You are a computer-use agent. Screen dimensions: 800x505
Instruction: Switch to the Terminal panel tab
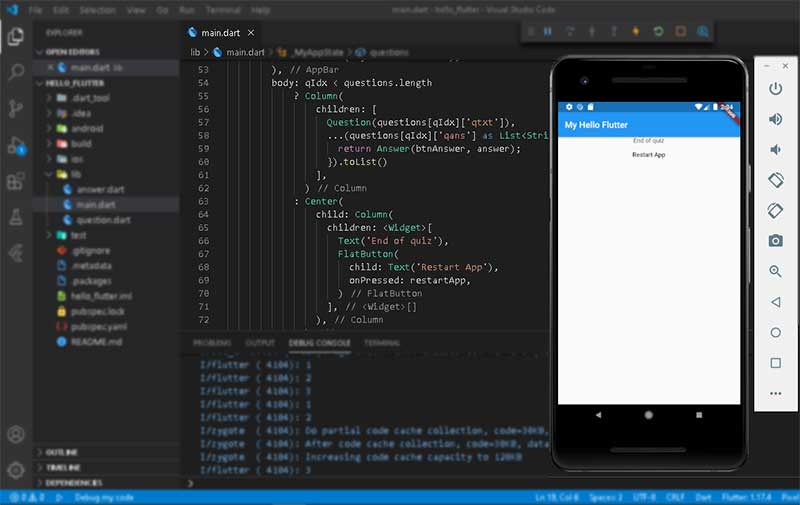point(382,343)
